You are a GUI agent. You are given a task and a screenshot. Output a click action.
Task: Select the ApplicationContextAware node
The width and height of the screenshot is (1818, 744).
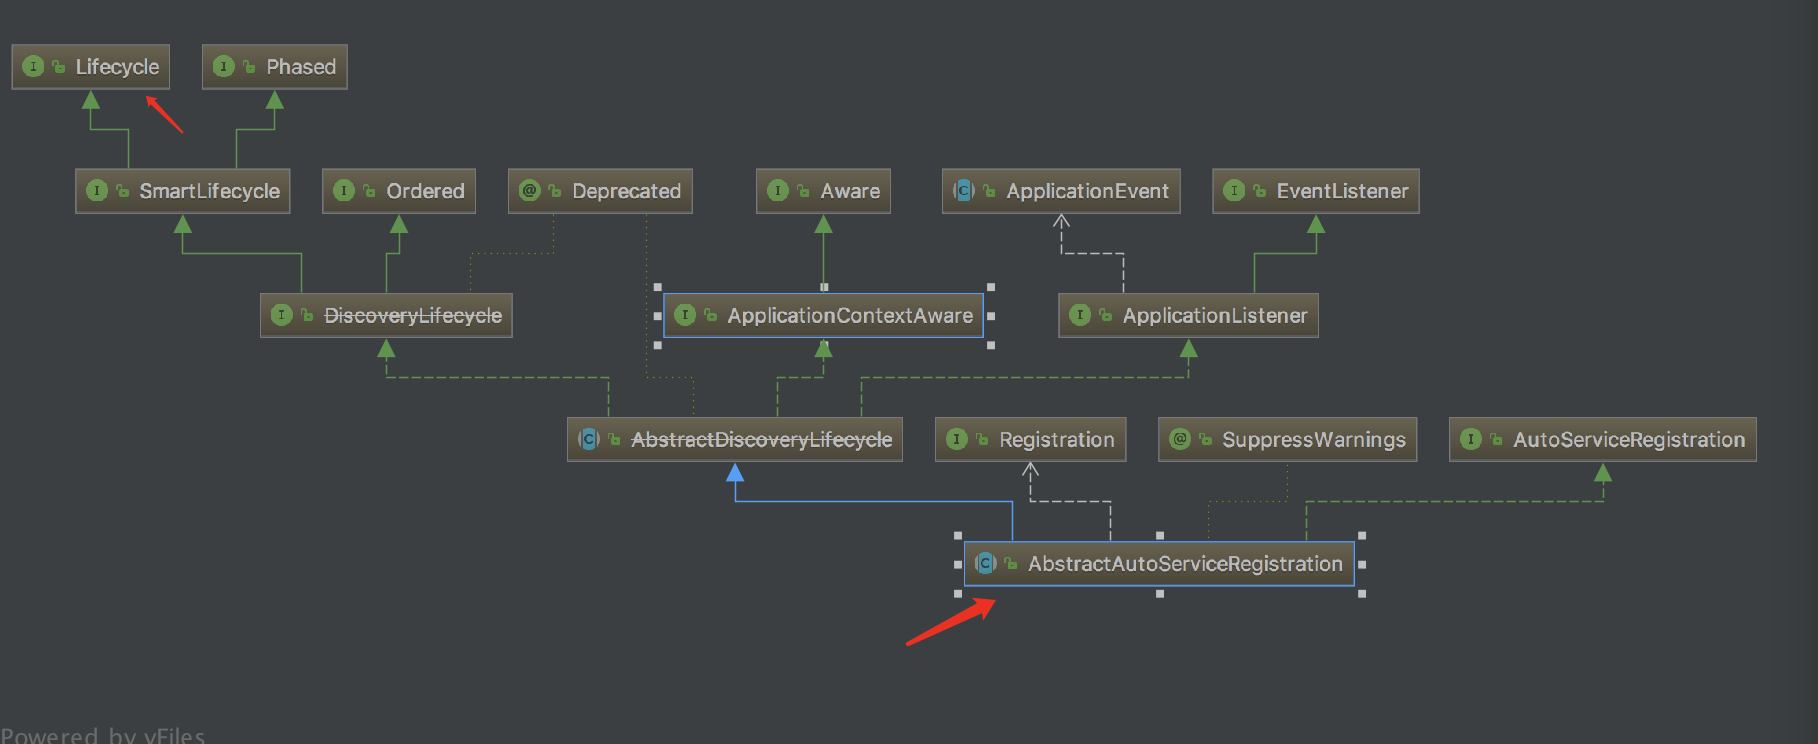pos(823,315)
